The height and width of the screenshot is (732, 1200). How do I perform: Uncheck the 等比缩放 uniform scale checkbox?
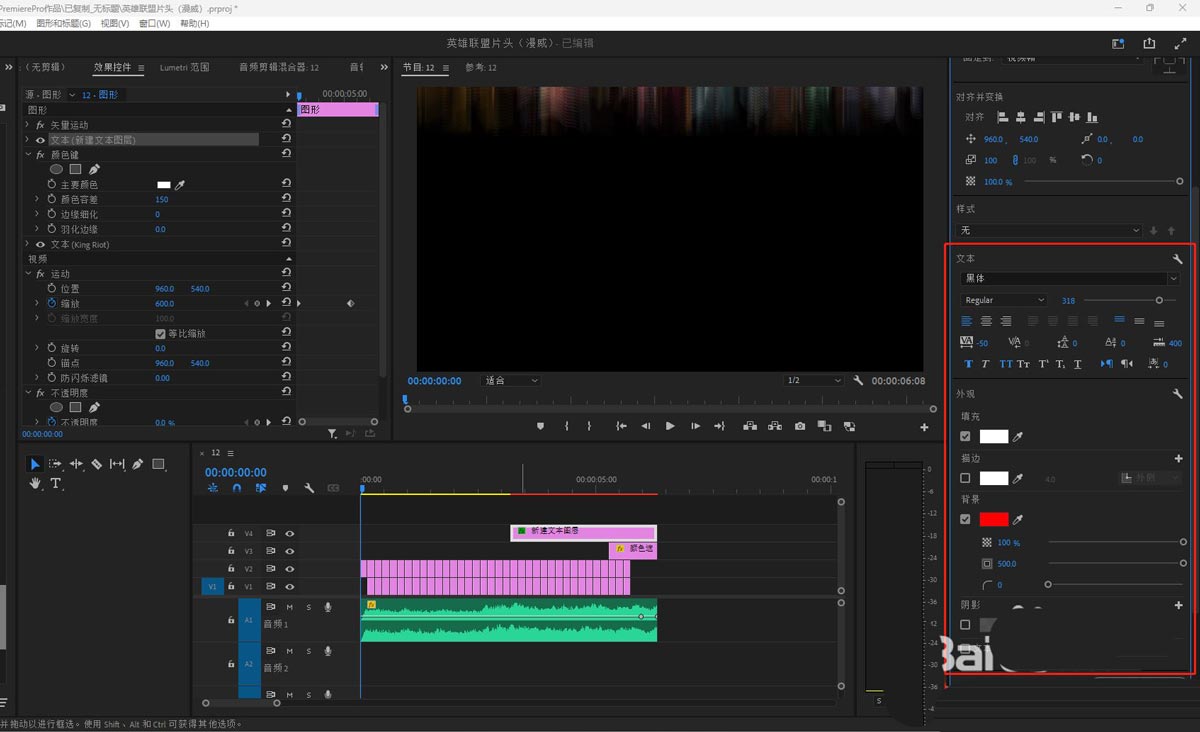pyautogui.click(x=160, y=333)
